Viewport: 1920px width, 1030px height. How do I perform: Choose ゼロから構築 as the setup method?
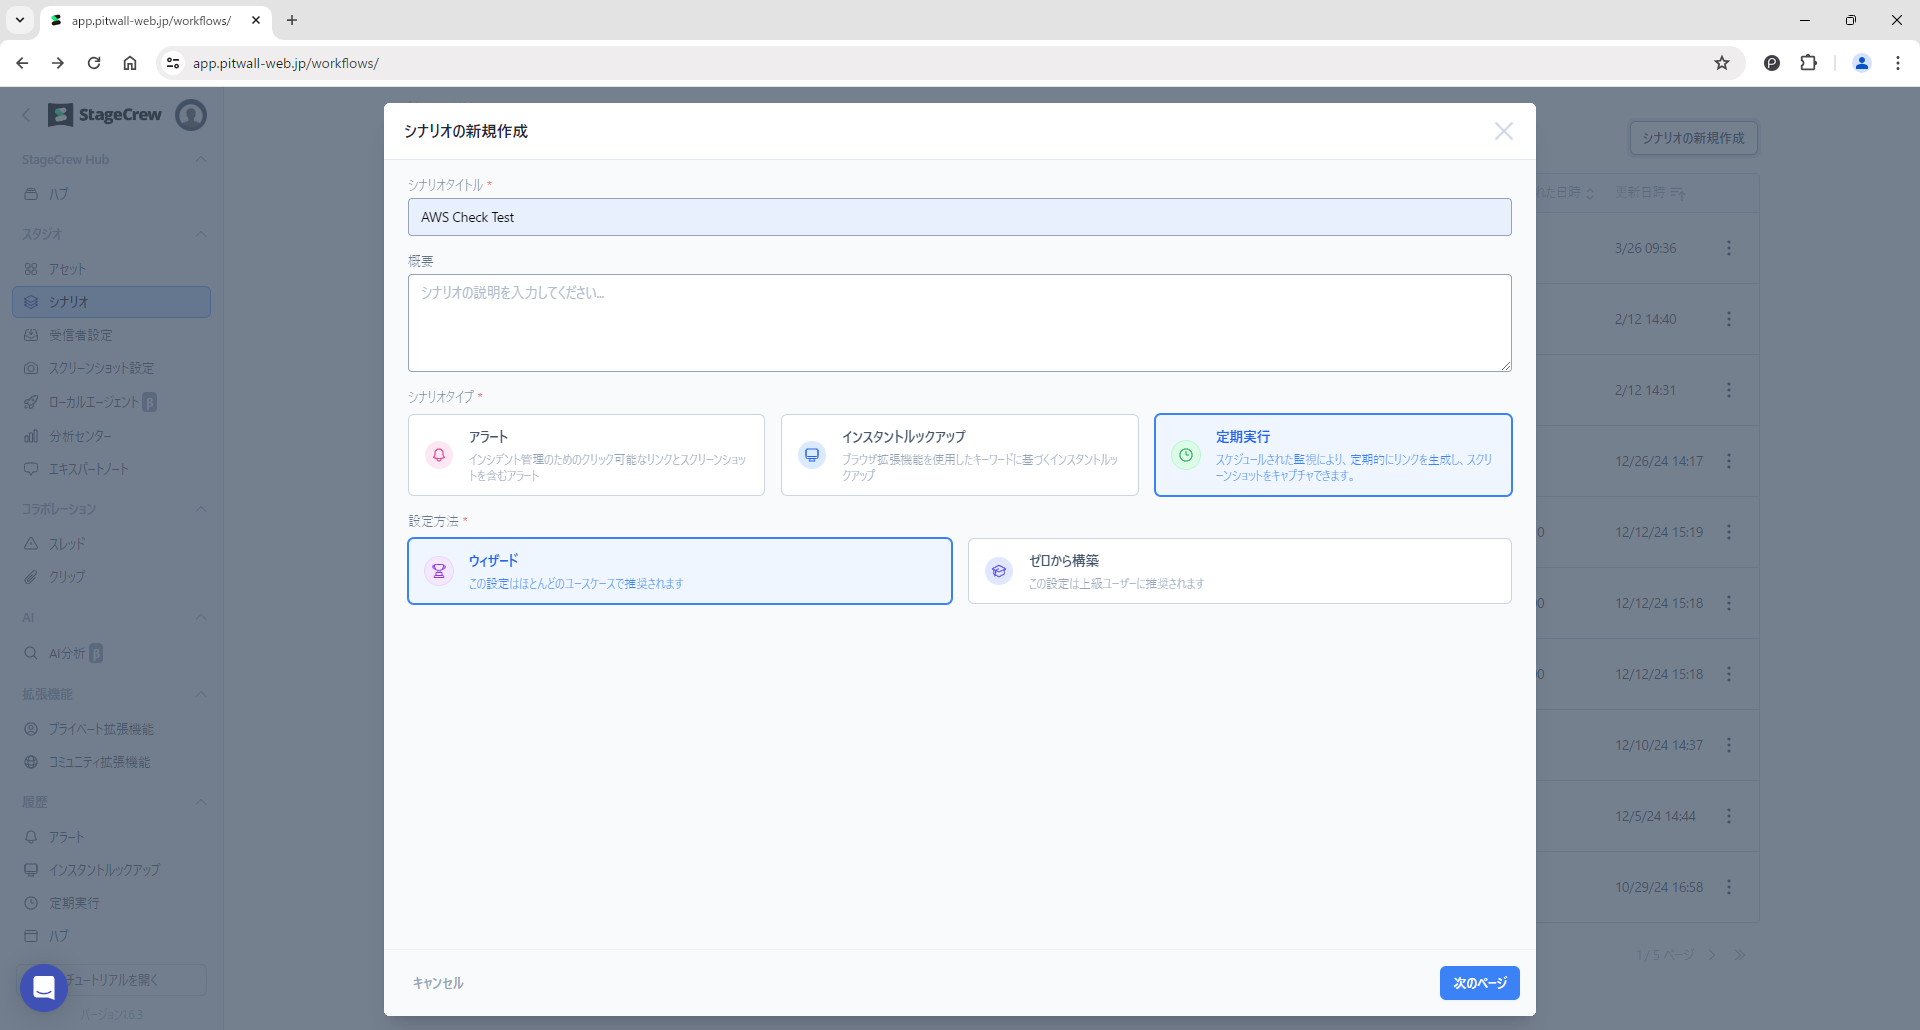1239,571
